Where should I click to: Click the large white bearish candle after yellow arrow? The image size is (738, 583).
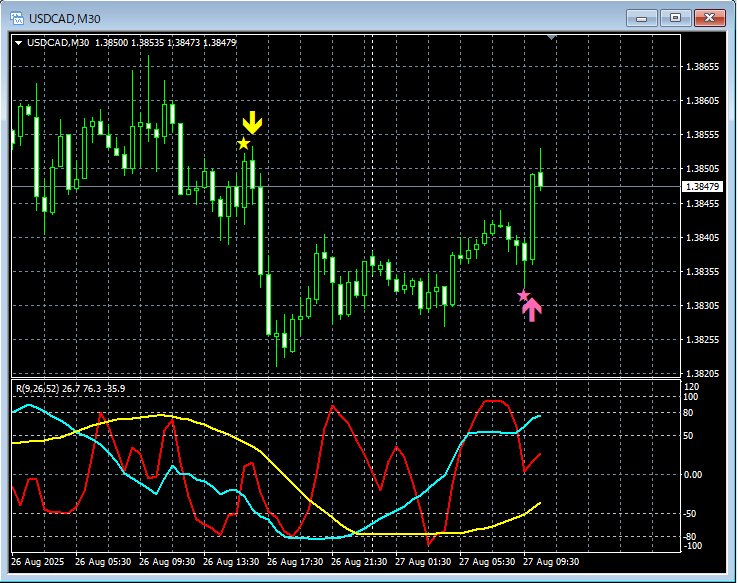click(260, 231)
